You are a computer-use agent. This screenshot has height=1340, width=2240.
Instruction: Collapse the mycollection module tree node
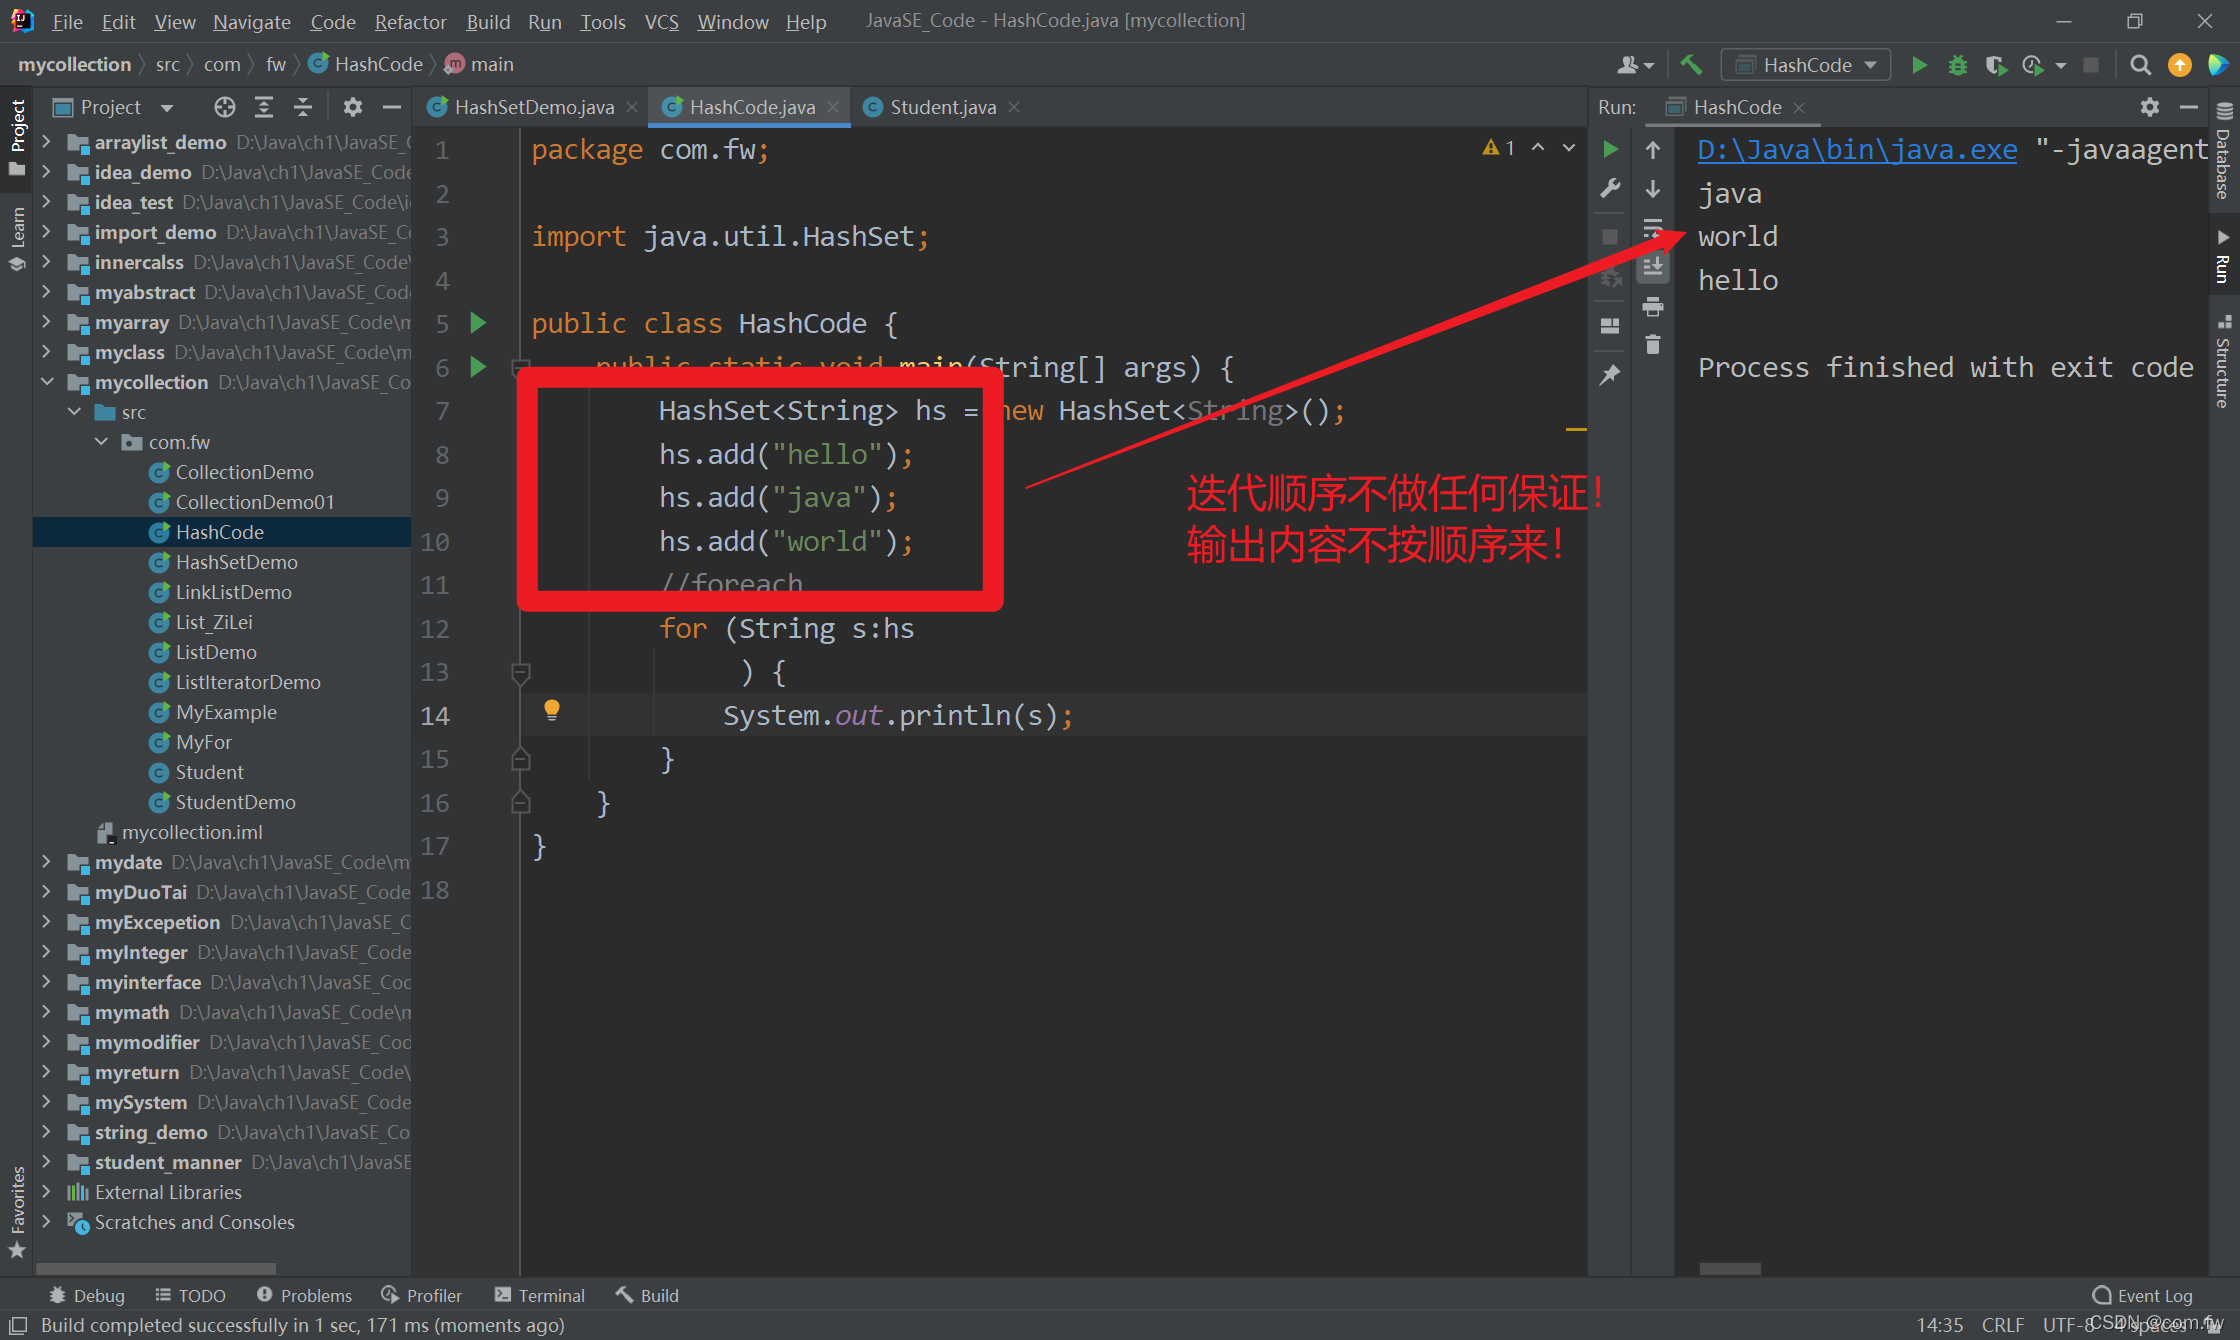pyautogui.click(x=47, y=382)
